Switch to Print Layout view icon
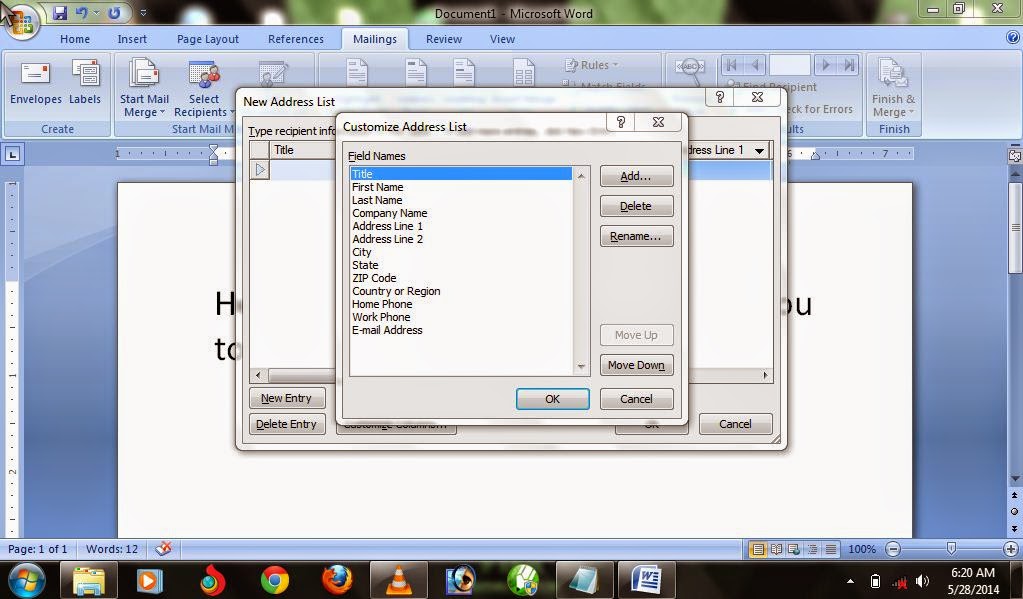 (757, 549)
